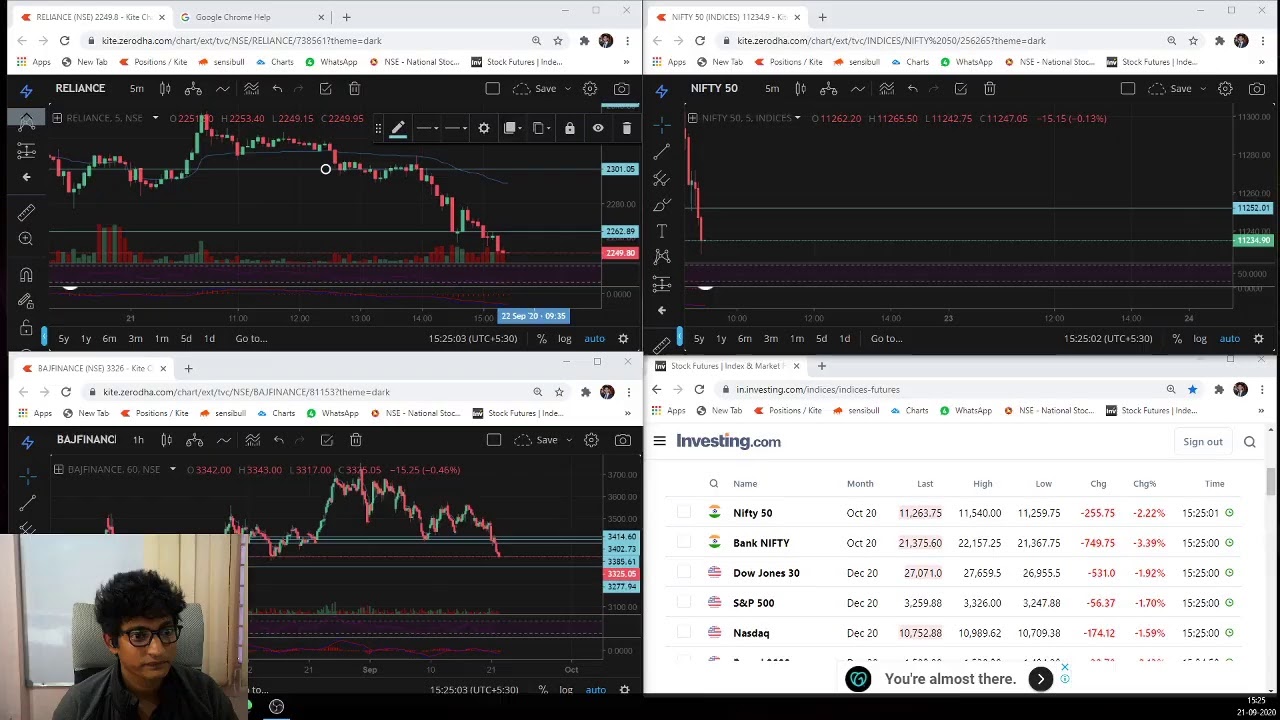Open camera snapshot in NIFTY 50 toolbar

(1257, 89)
